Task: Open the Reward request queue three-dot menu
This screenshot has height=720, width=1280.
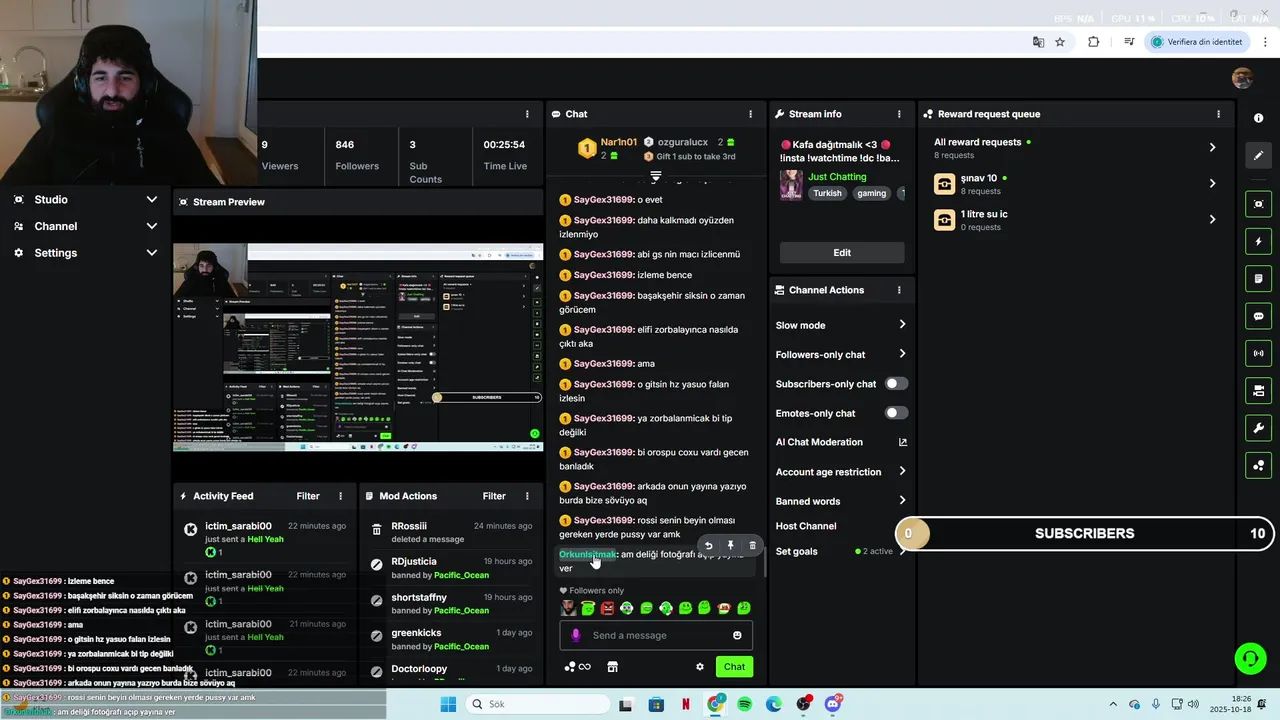Action: tap(1218, 114)
